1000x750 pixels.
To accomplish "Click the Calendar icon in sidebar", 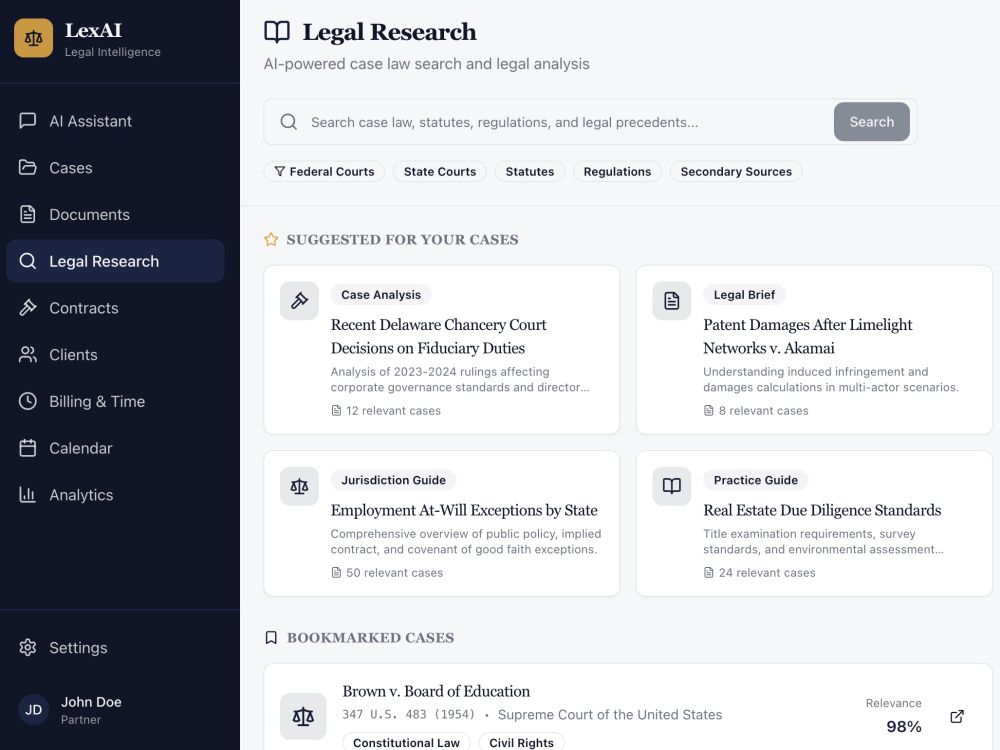I will pos(27,448).
